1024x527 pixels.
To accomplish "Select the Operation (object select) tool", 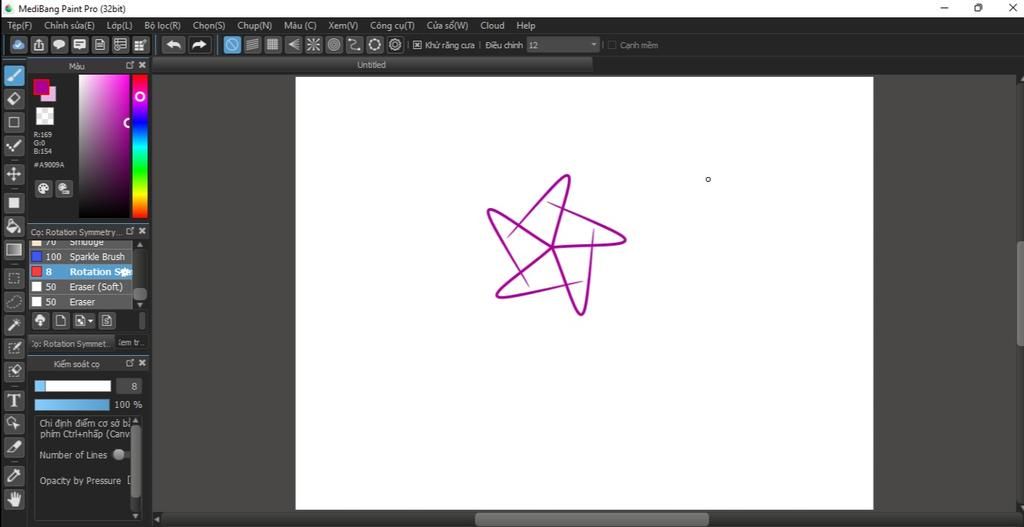I will pyautogui.click(x=14, y=424).
